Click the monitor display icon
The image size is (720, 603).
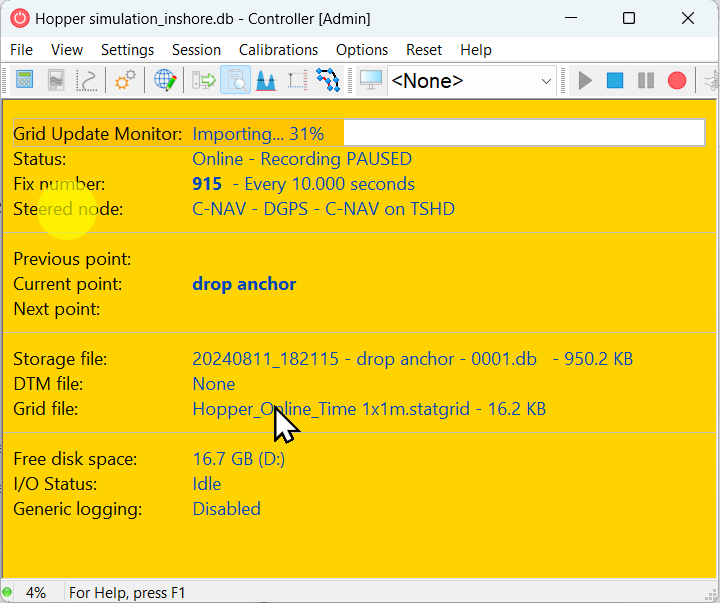tap(371, 80)
